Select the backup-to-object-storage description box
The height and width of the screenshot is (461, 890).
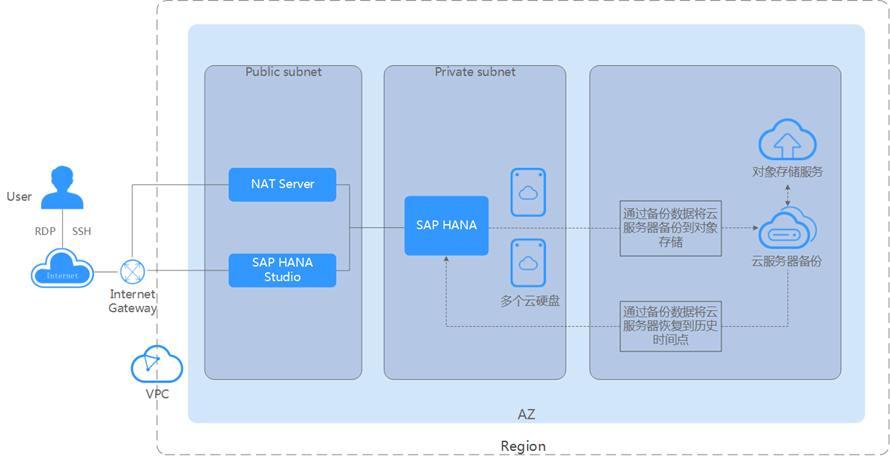tap(670, 229)
